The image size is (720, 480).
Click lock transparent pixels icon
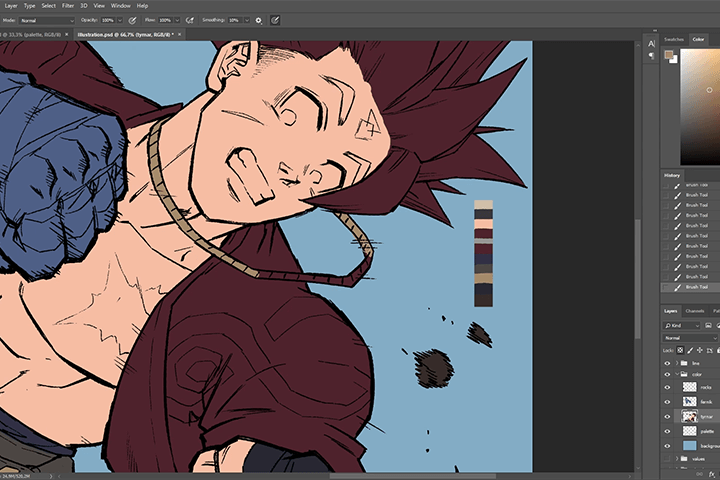coord(680,350)
